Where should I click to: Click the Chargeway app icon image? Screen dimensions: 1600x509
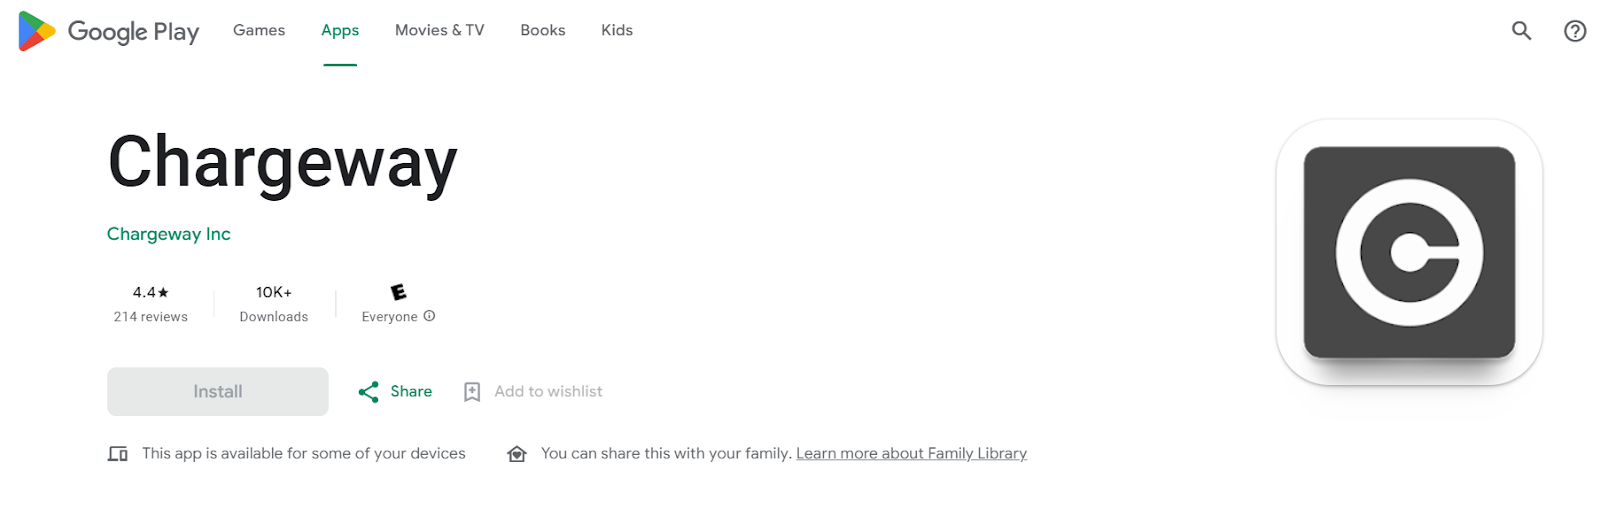(1409, 252)
